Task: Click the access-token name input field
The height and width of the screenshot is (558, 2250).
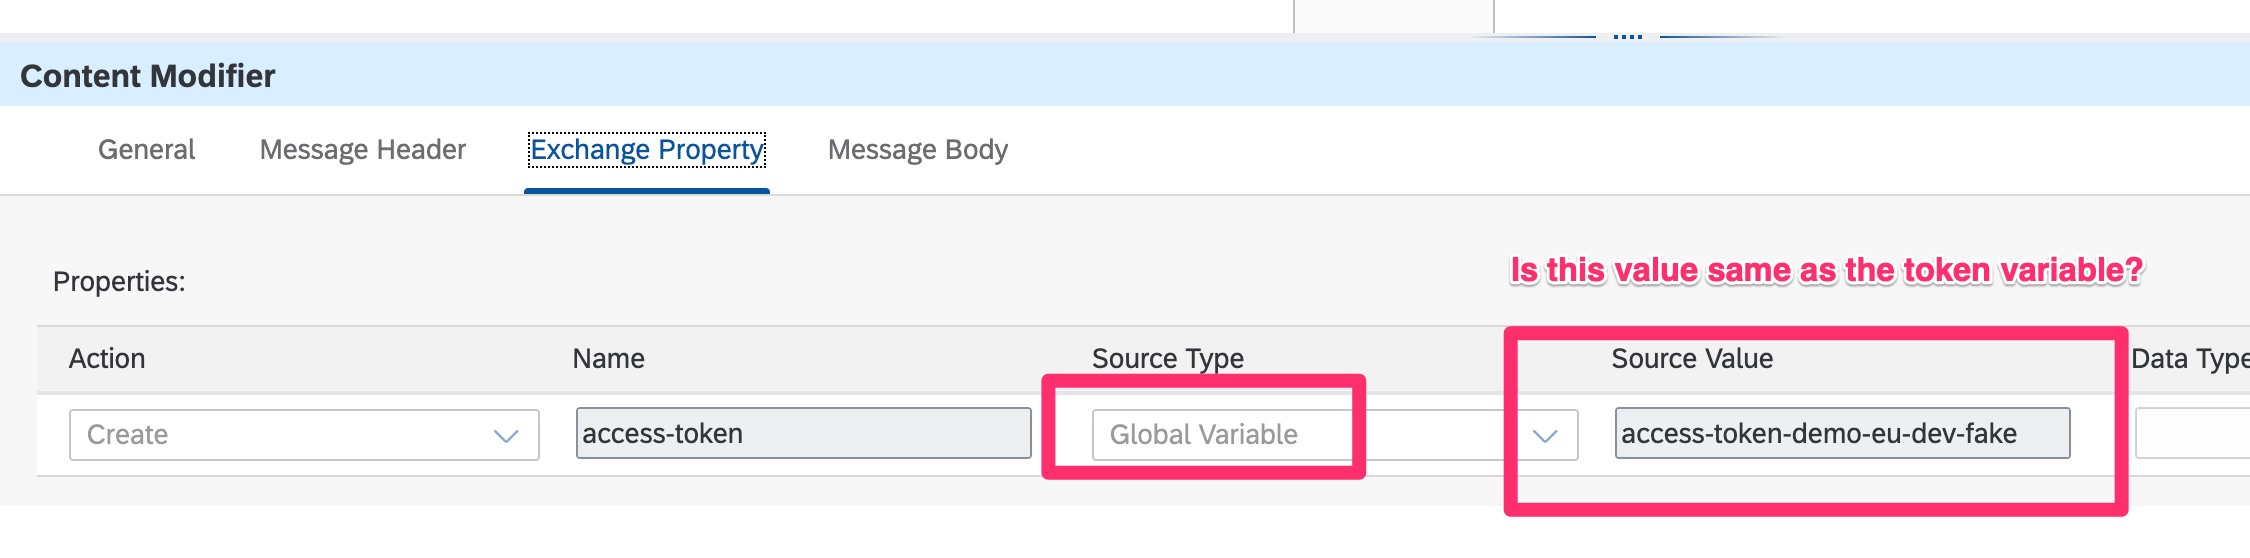Action: point(803,434)
